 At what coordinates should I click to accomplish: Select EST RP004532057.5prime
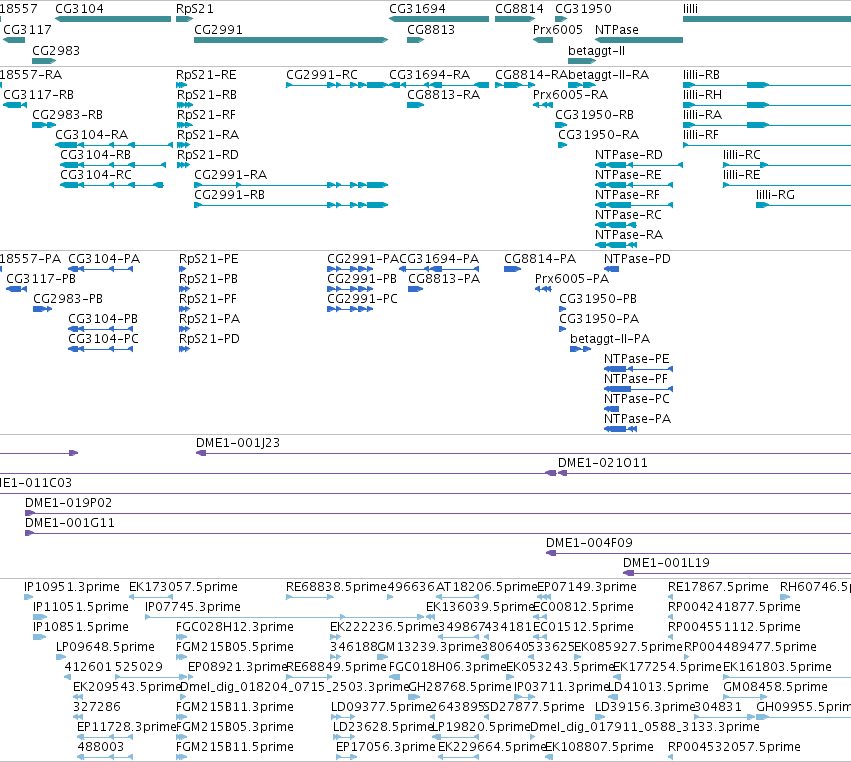671,758
